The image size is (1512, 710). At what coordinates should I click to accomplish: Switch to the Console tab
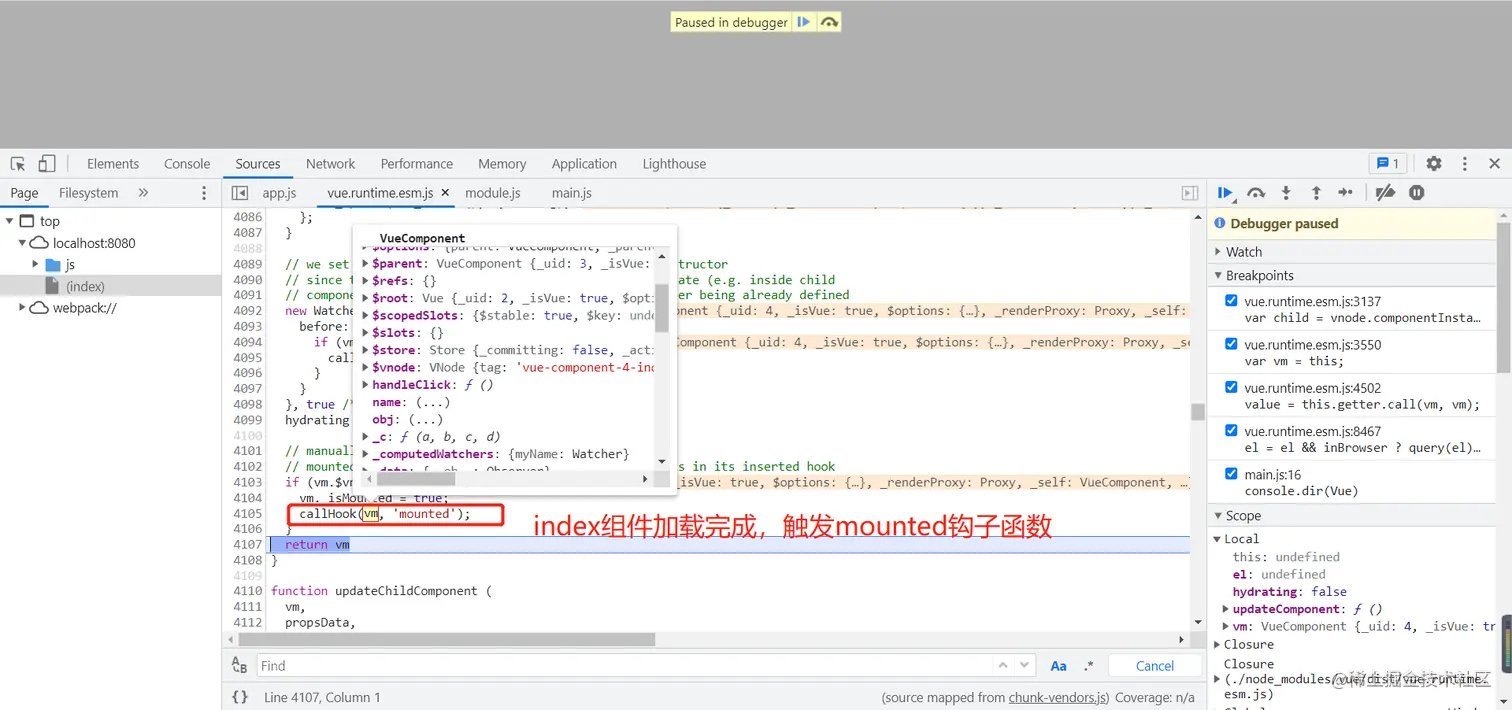(x=187, y=164)
